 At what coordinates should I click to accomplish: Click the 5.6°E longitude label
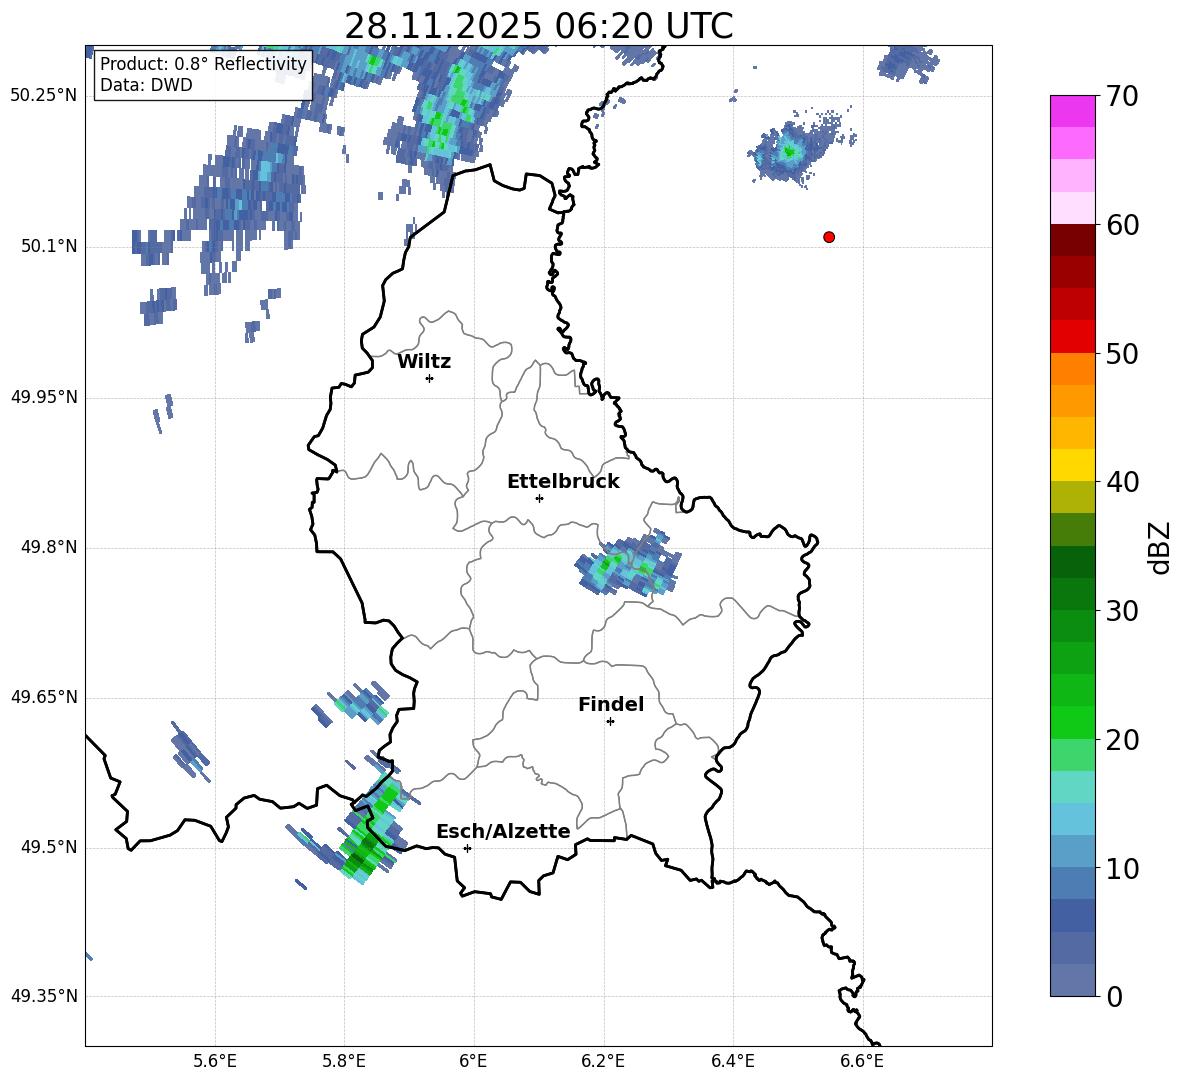click(215, 1061)
